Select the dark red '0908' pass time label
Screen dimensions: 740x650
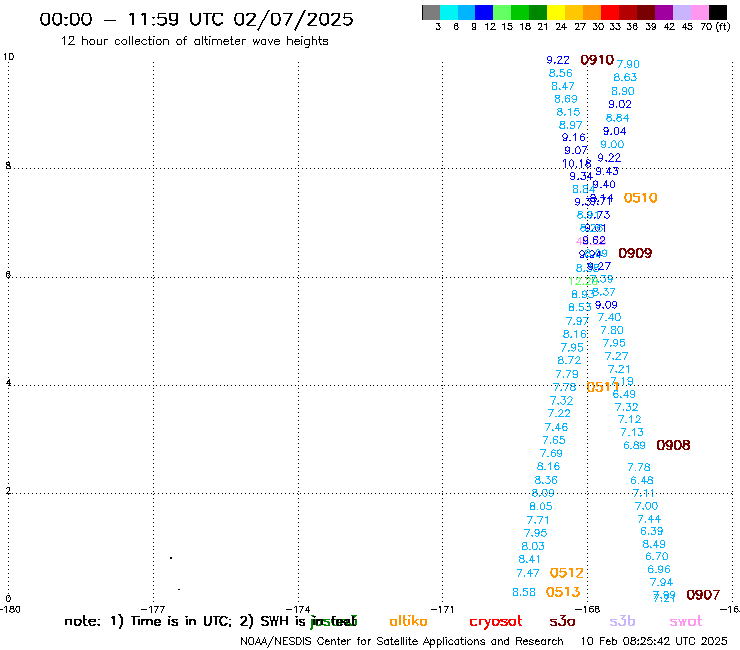pyautogui.click(x=673, y=445)
